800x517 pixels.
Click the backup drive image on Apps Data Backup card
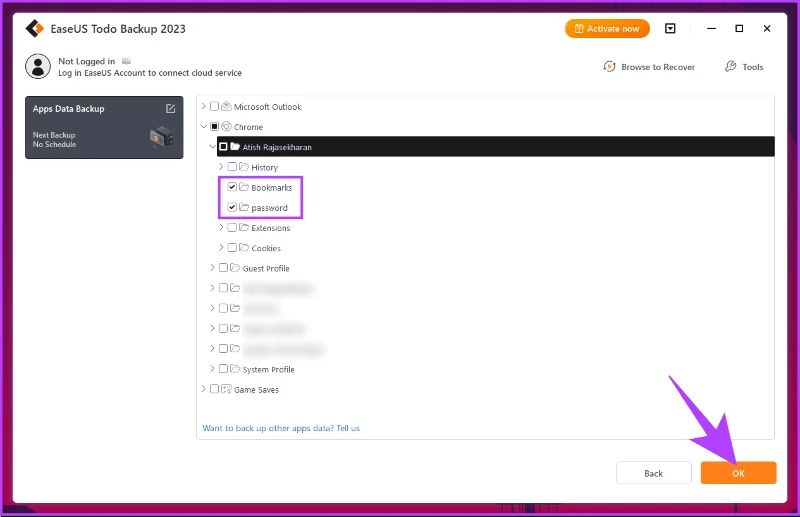point(162,137)
